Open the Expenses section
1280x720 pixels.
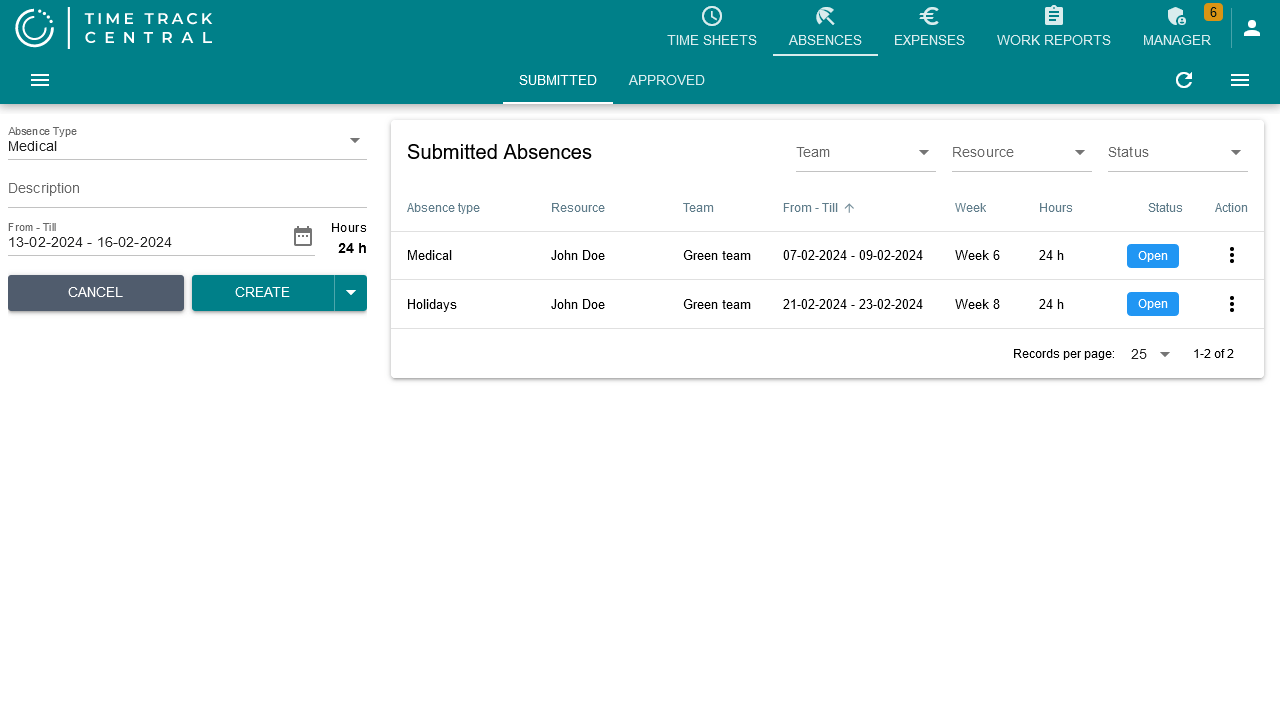pyautogui.click(x=929, y=28)
